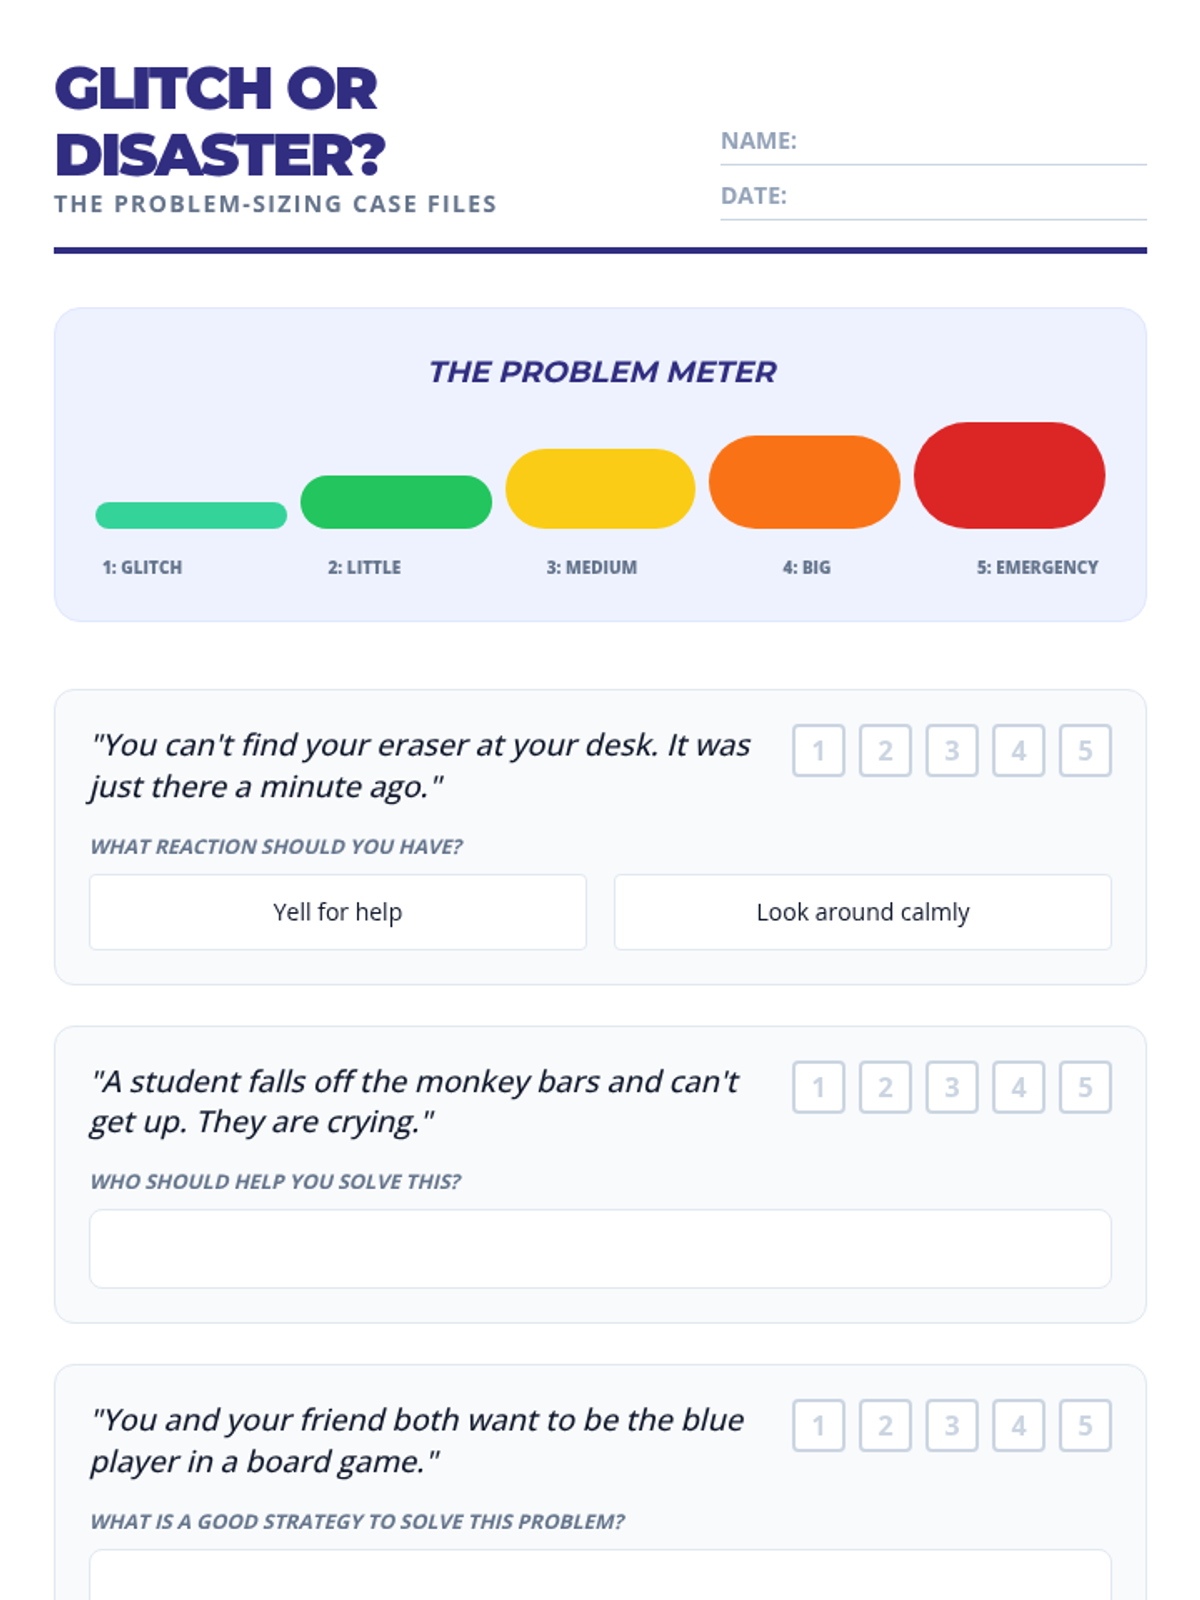Select the red Emergency meter bar
This screenshot has height=1600, width=1200.
[x=1009, y=475]
